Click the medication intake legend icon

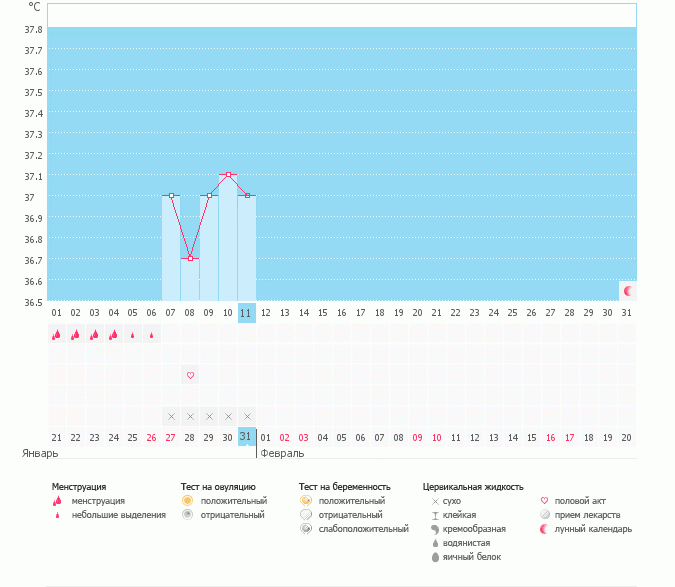click(x=544, y=515)
